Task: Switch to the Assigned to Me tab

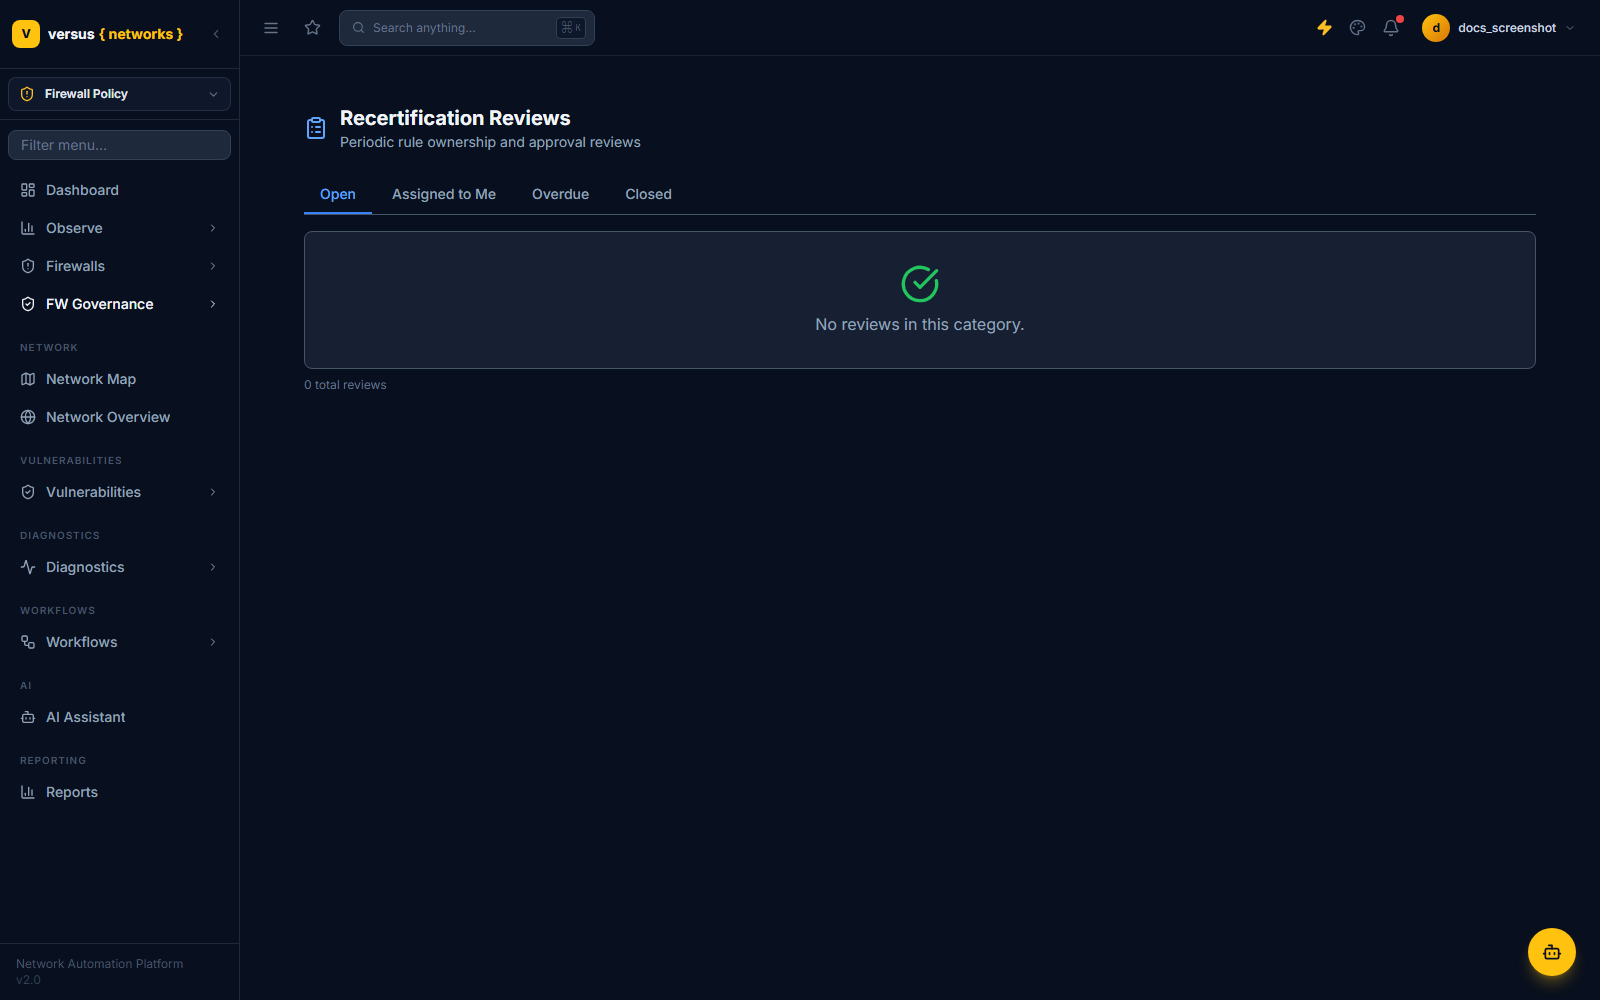Action: tap(444, 194)
